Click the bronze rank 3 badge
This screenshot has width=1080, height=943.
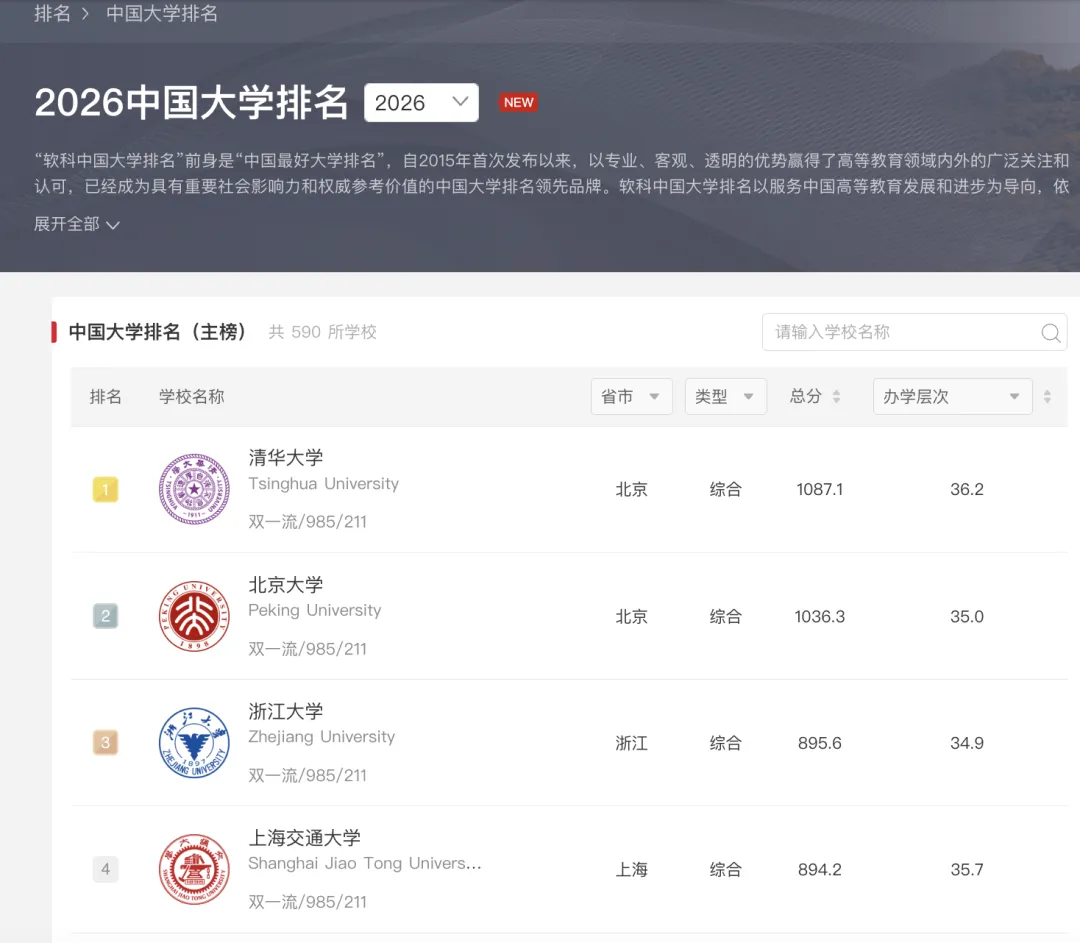(105, 743)
